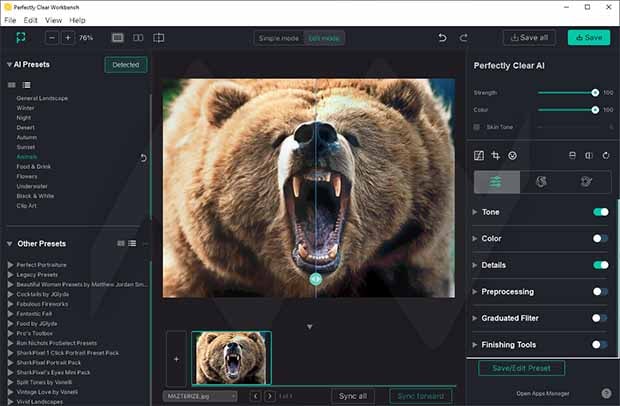
Task: Select the bear thumbnail in filmstrip
Action: (x=231, y=357)
